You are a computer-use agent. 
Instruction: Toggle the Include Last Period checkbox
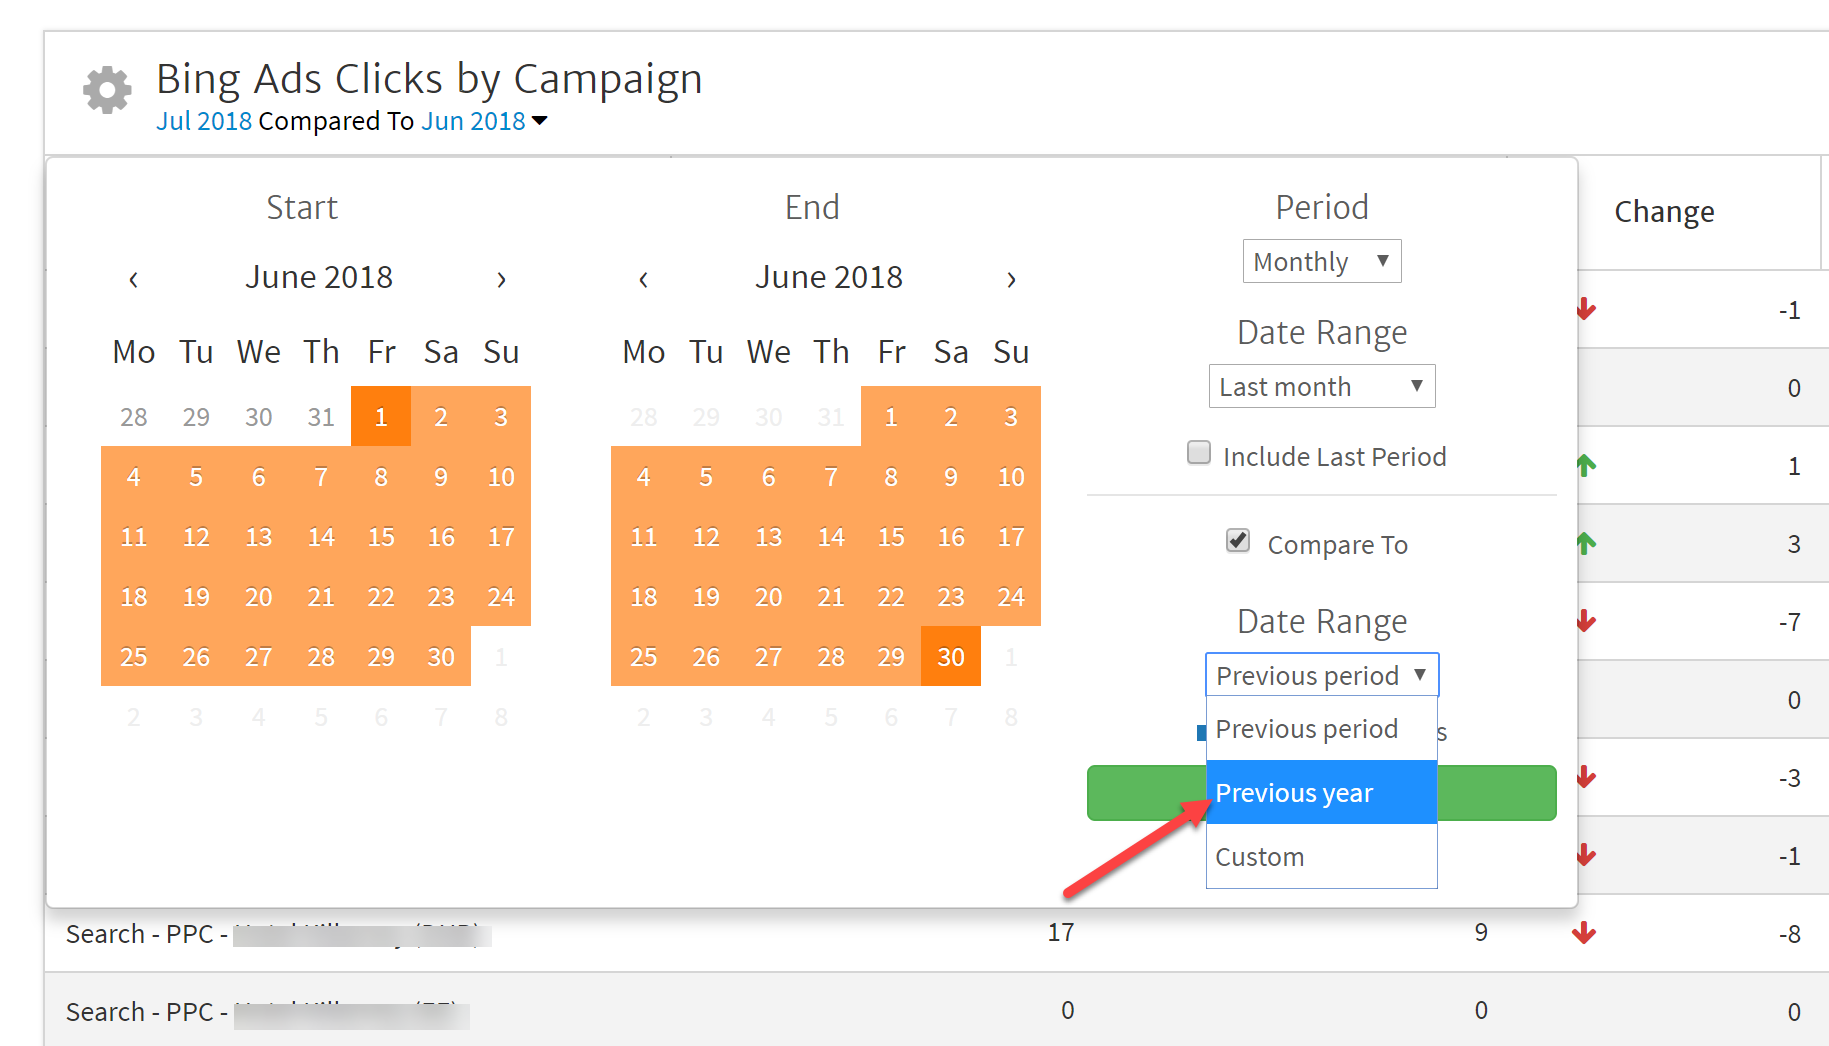point(1198,453)
